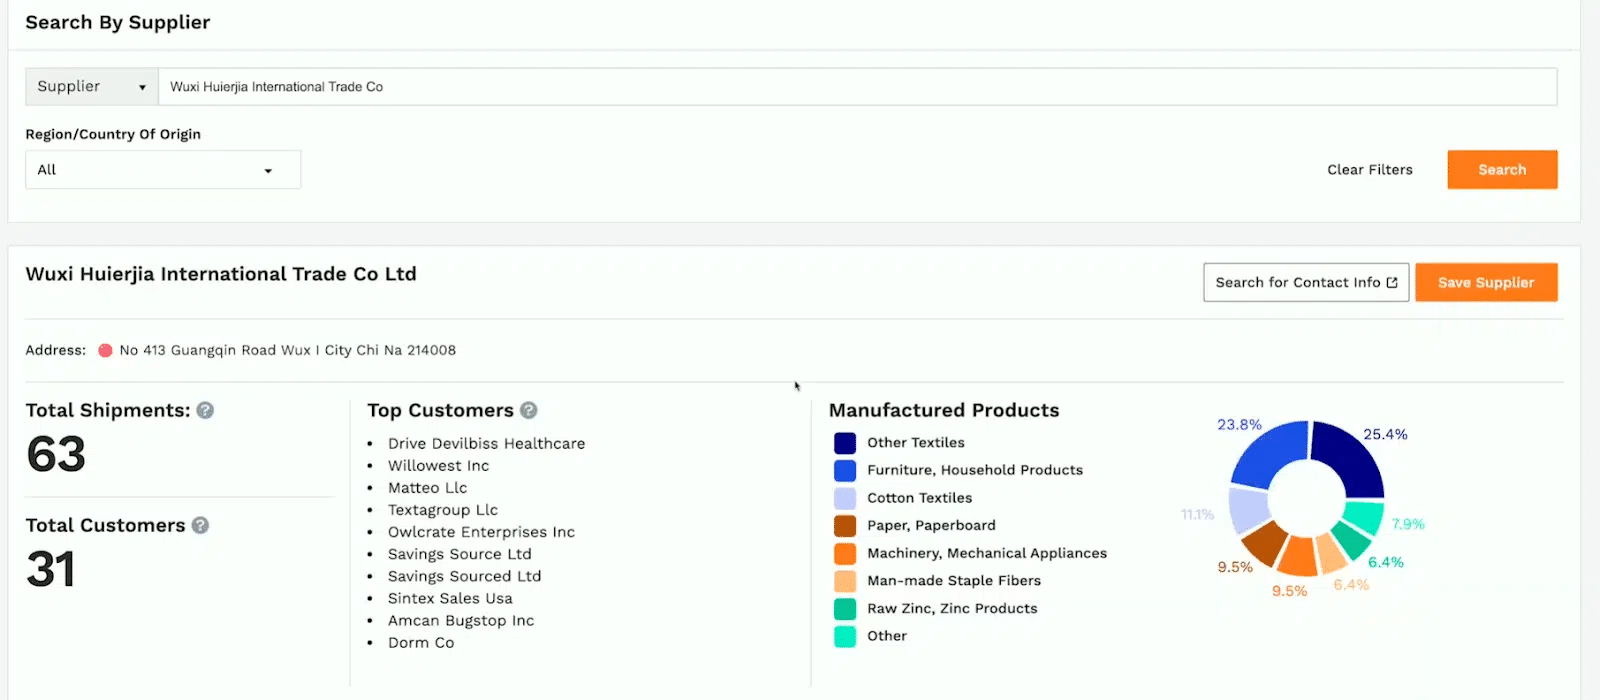Open Drive Devilbiss Healthcare customer entry
Screen dimensions: 1600x700
click(x=486, y=444)
